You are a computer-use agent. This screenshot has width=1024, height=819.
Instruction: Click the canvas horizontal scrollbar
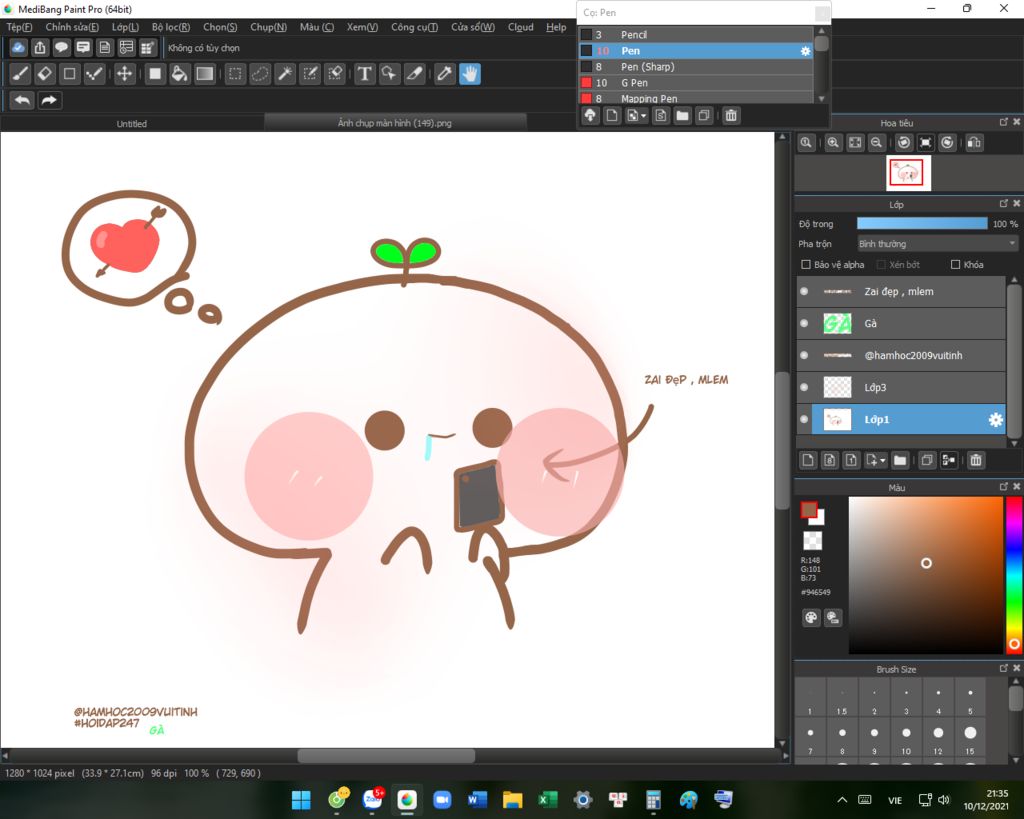click(386, 756)
